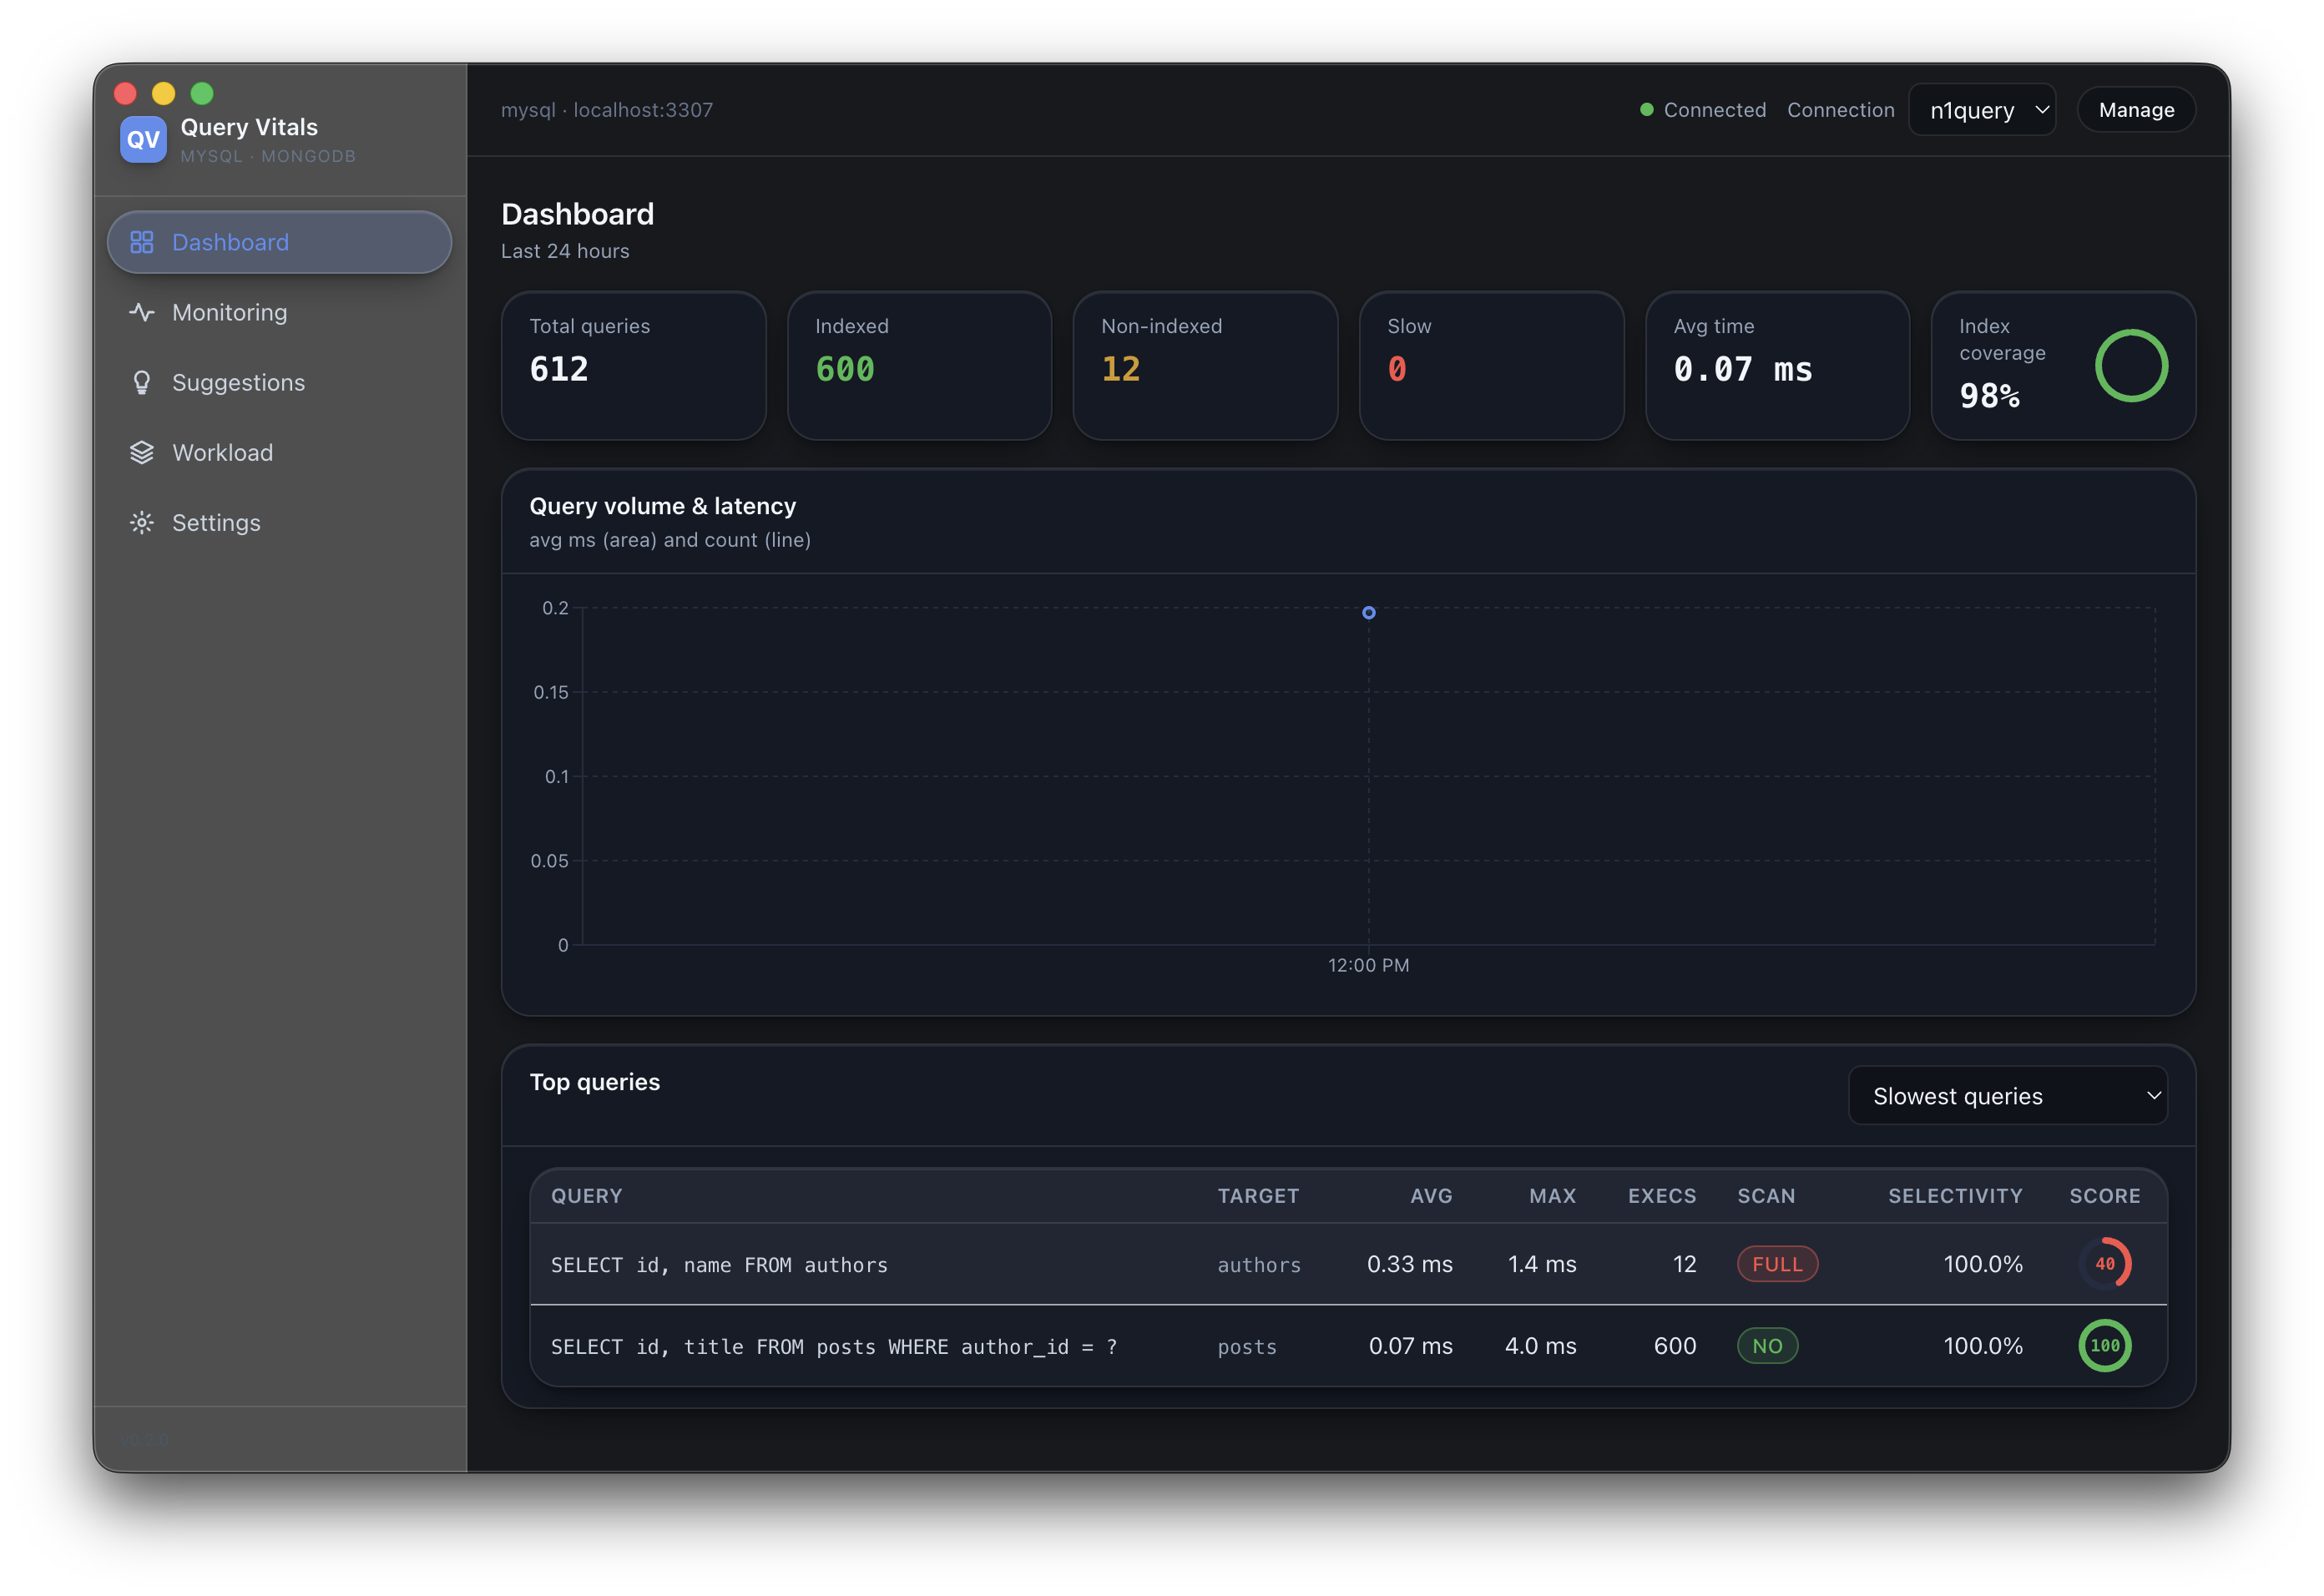
Task: Click the 'Connected' status text
Action: click(x=1714, y=110)
